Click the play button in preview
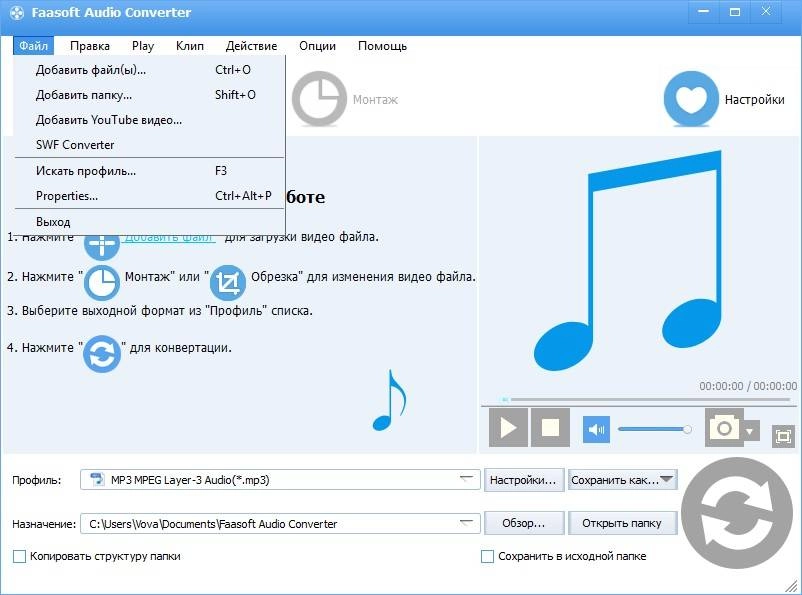Image resolution: width=802 pixels, height=595 pixels. pos(508,427)
